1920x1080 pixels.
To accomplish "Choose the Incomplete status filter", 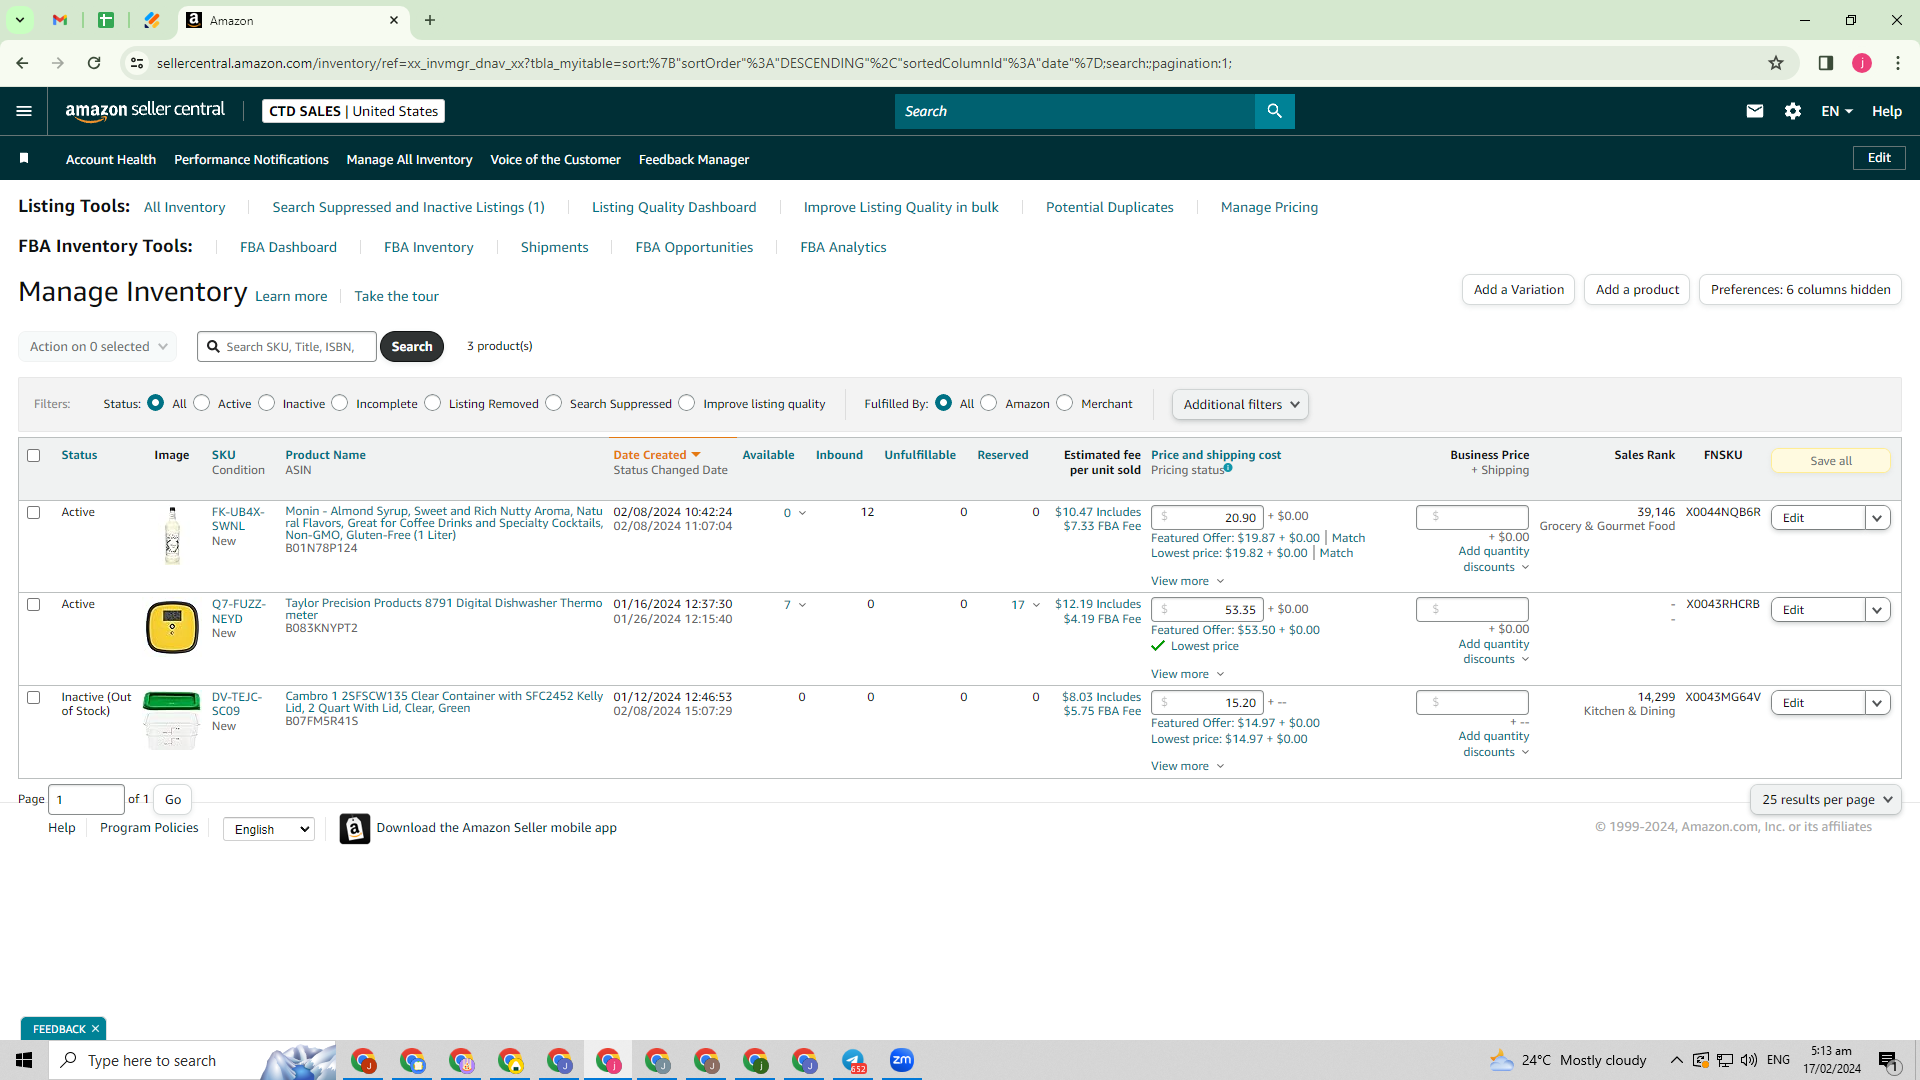I will (340, 403).
